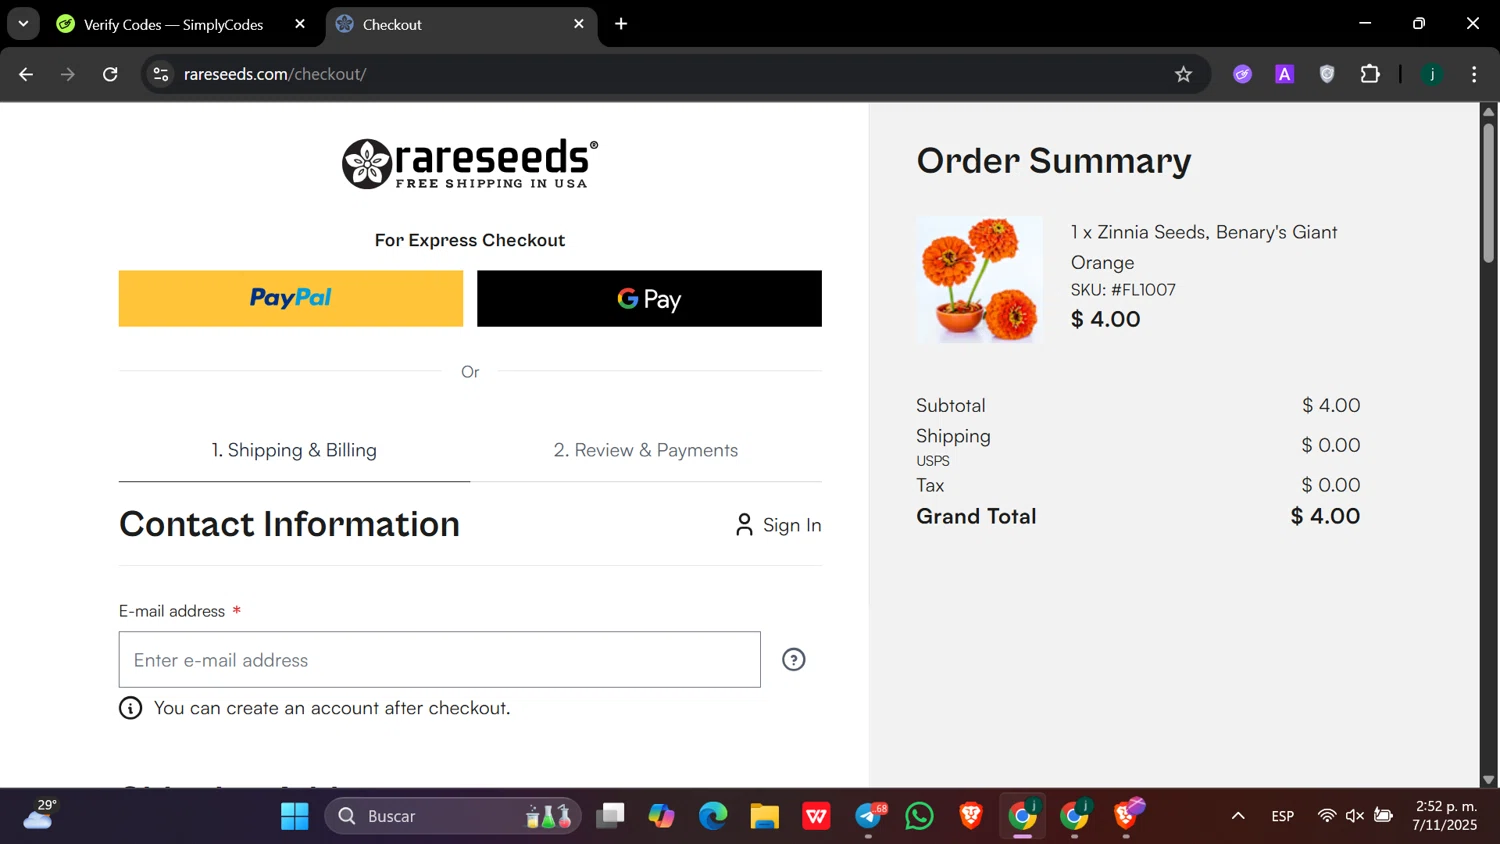The image size is (1500, 844).
Task: Open WPS Office from the taskbar
Action: pos(816,816)
